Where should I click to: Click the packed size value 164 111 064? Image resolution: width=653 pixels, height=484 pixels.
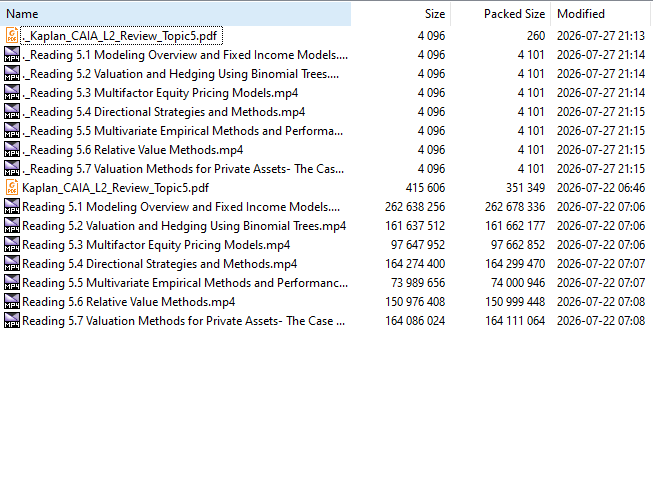(515, 321)
